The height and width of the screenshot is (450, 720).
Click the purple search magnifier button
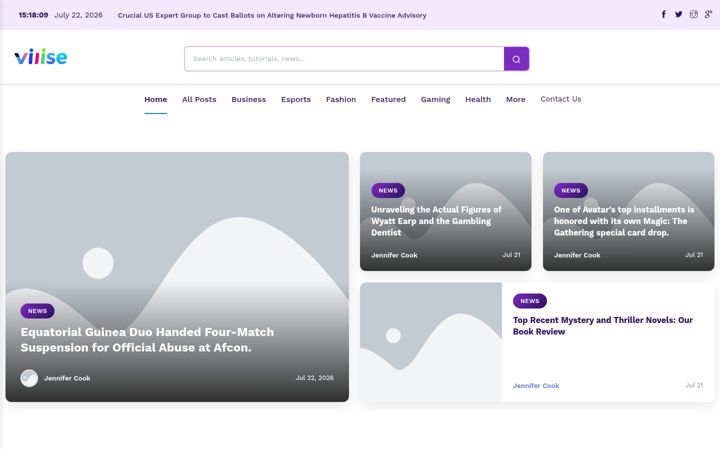point(516,59)
